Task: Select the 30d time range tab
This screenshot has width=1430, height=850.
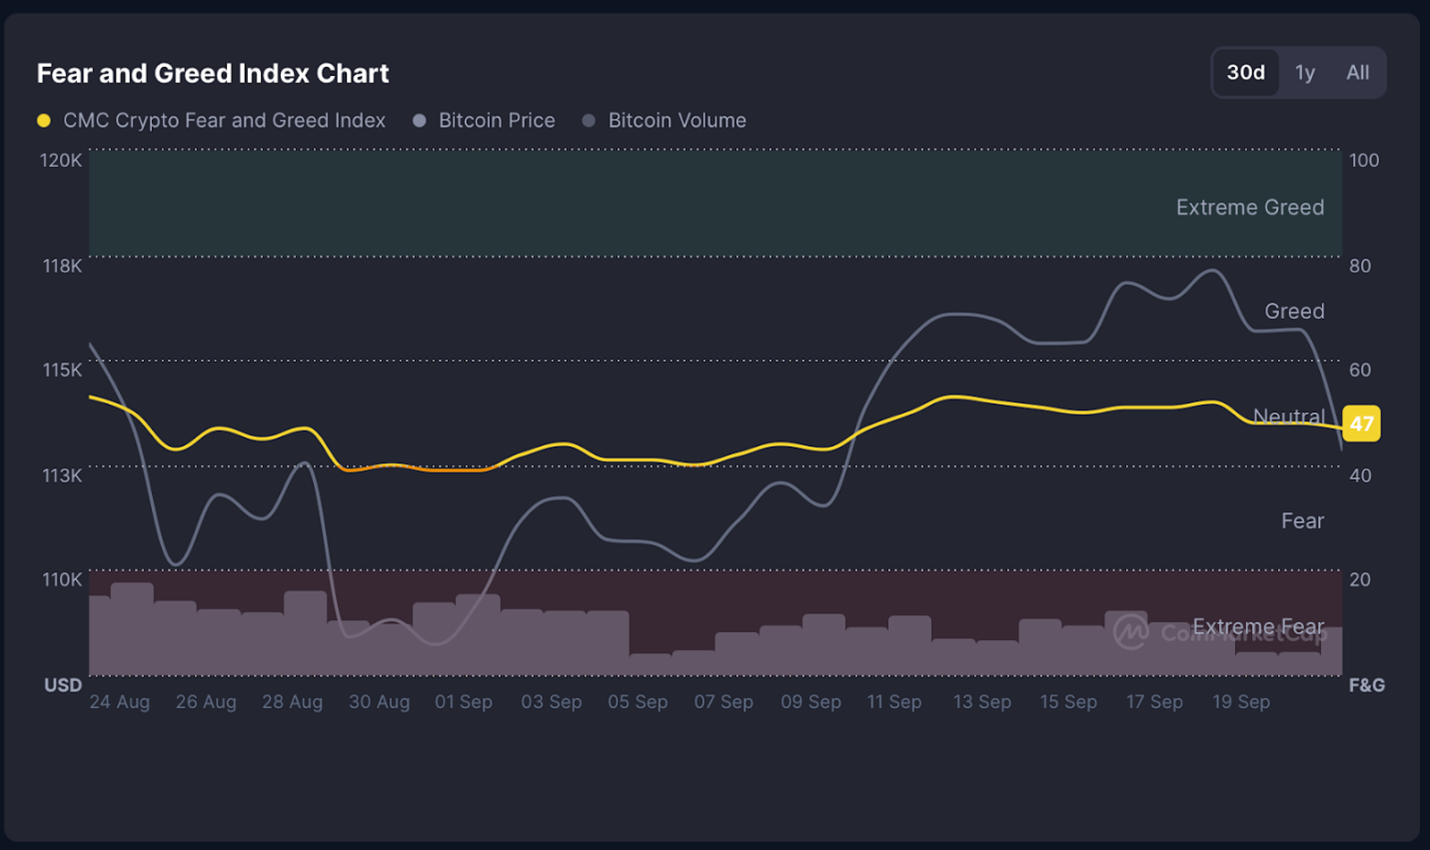Action: (x=1245, y=73)
